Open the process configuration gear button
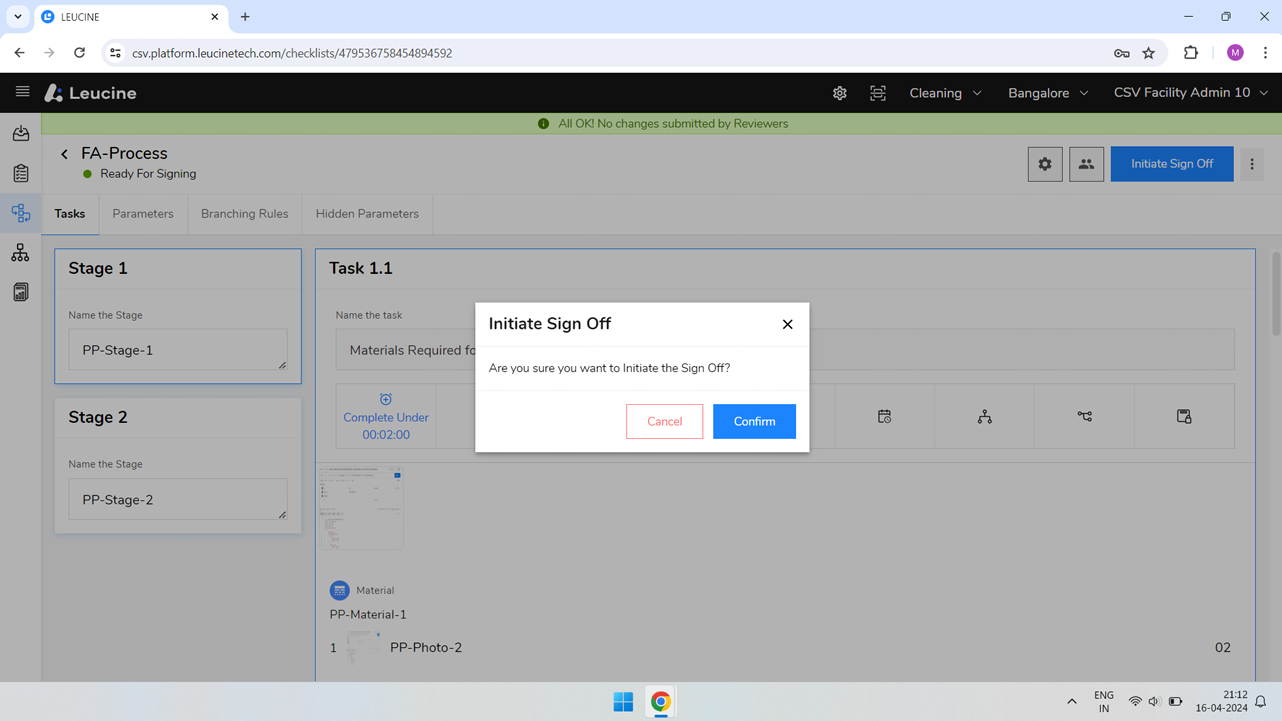 (x=1045, y=164)
